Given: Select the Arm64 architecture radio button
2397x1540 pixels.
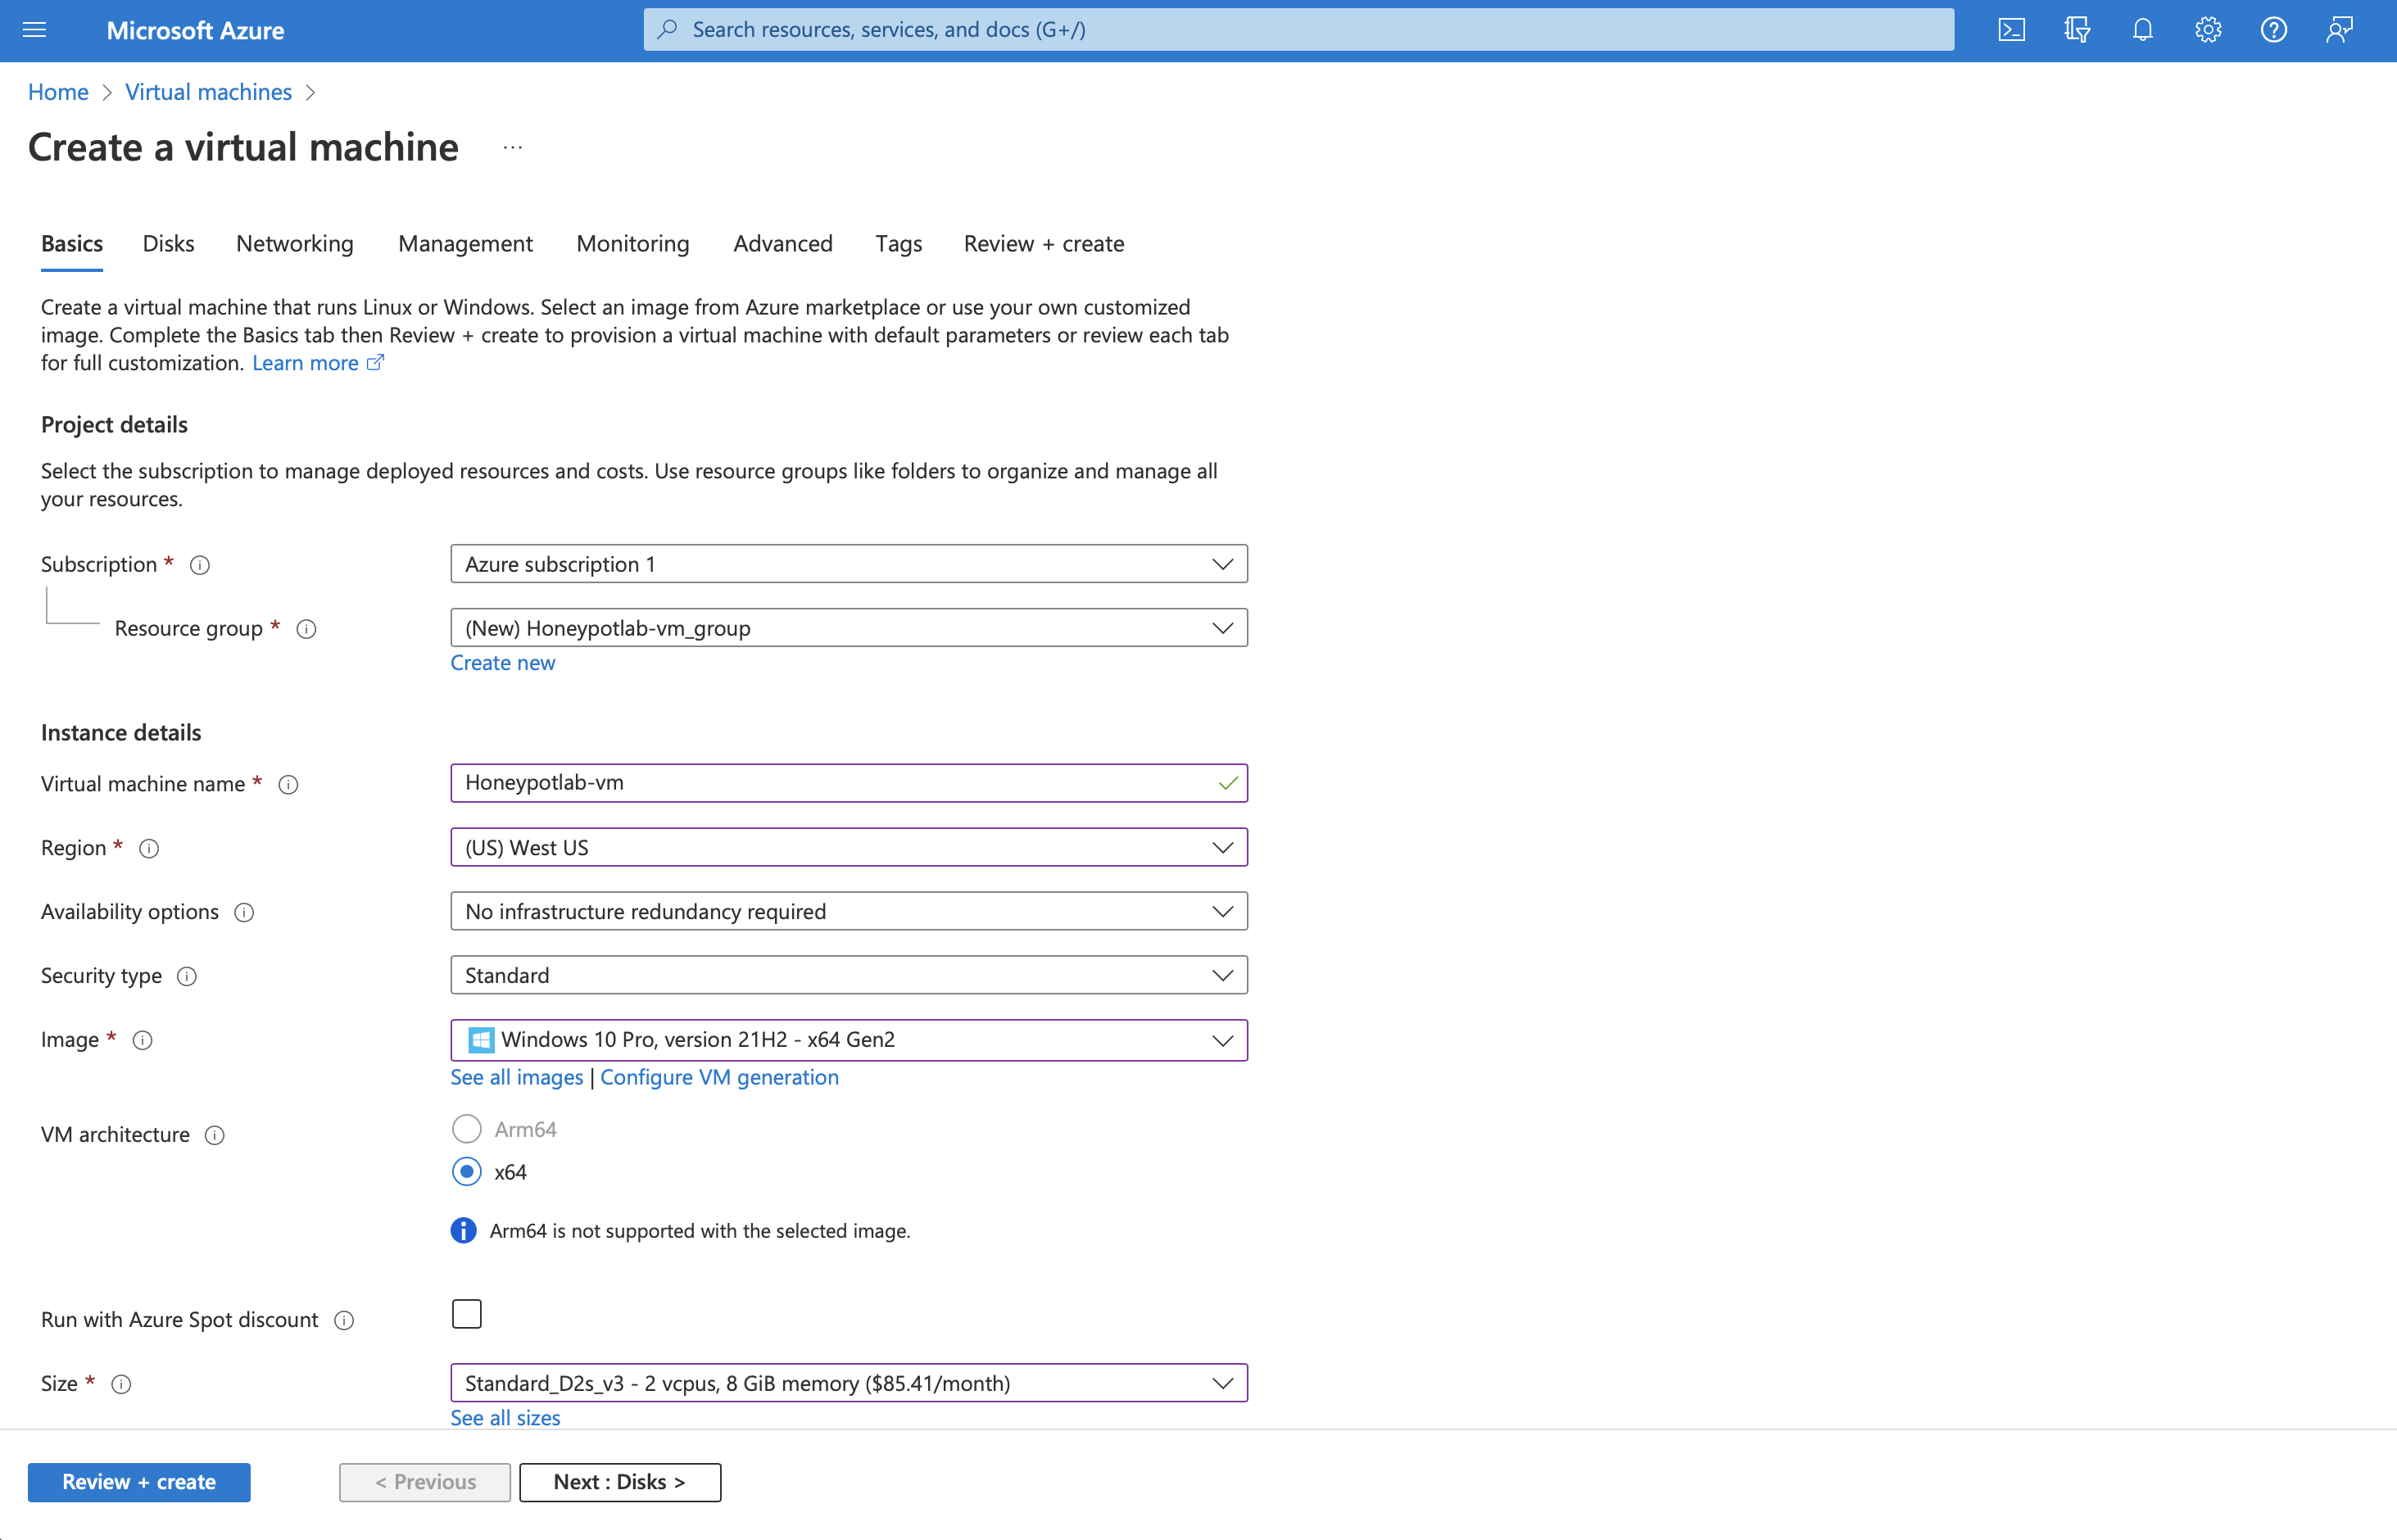Looking at the screenshot, I should (x=467, y=1129).
